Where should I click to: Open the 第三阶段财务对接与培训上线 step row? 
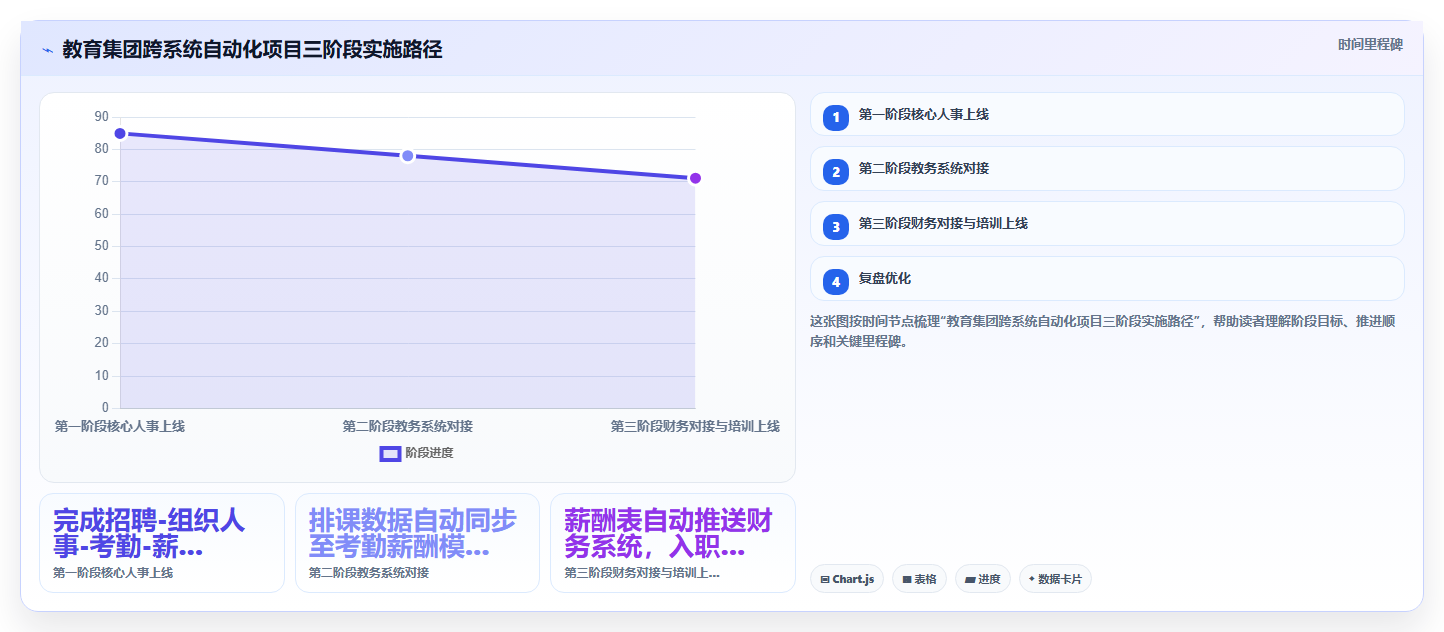pyautogui.click(x=1107, y=223)
